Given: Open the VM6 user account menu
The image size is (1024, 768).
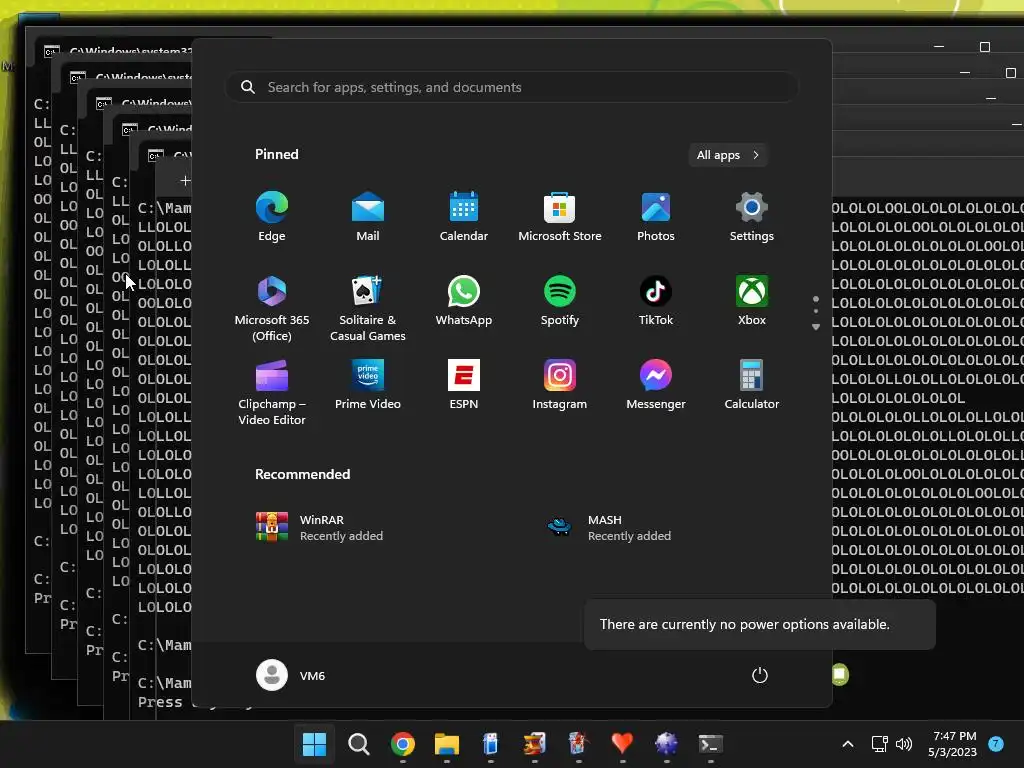Looking at the screenshot, I should (x=291, y=675).
